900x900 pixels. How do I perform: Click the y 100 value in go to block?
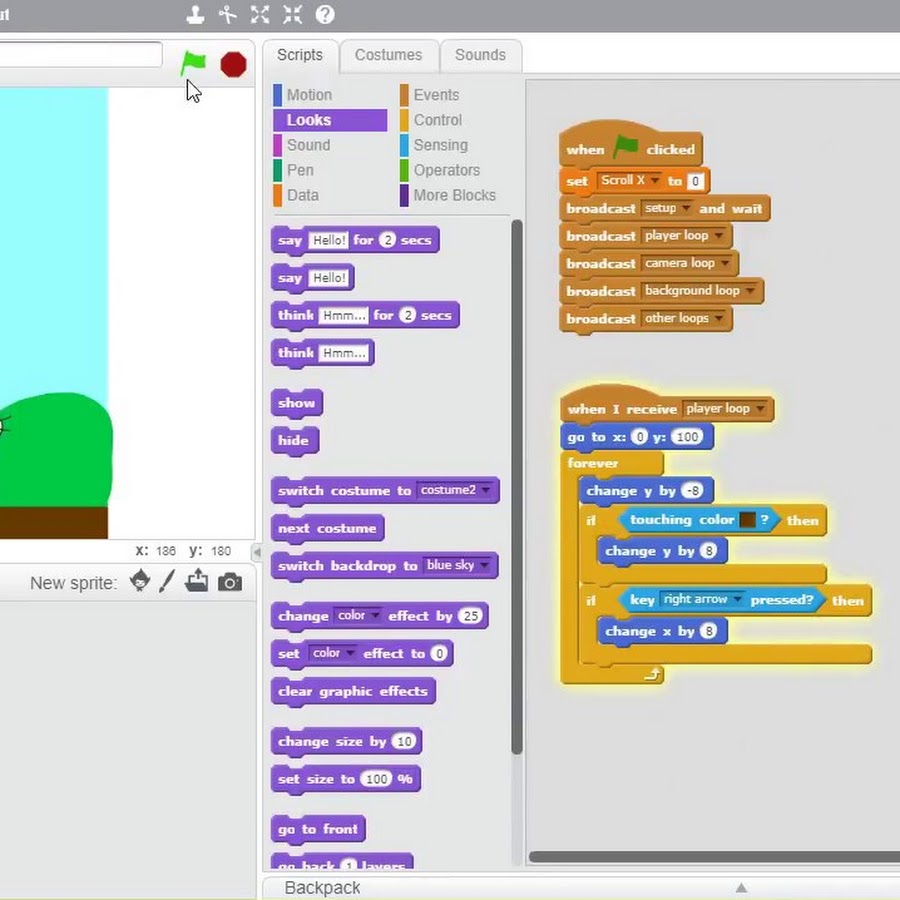tap(687, 437)
